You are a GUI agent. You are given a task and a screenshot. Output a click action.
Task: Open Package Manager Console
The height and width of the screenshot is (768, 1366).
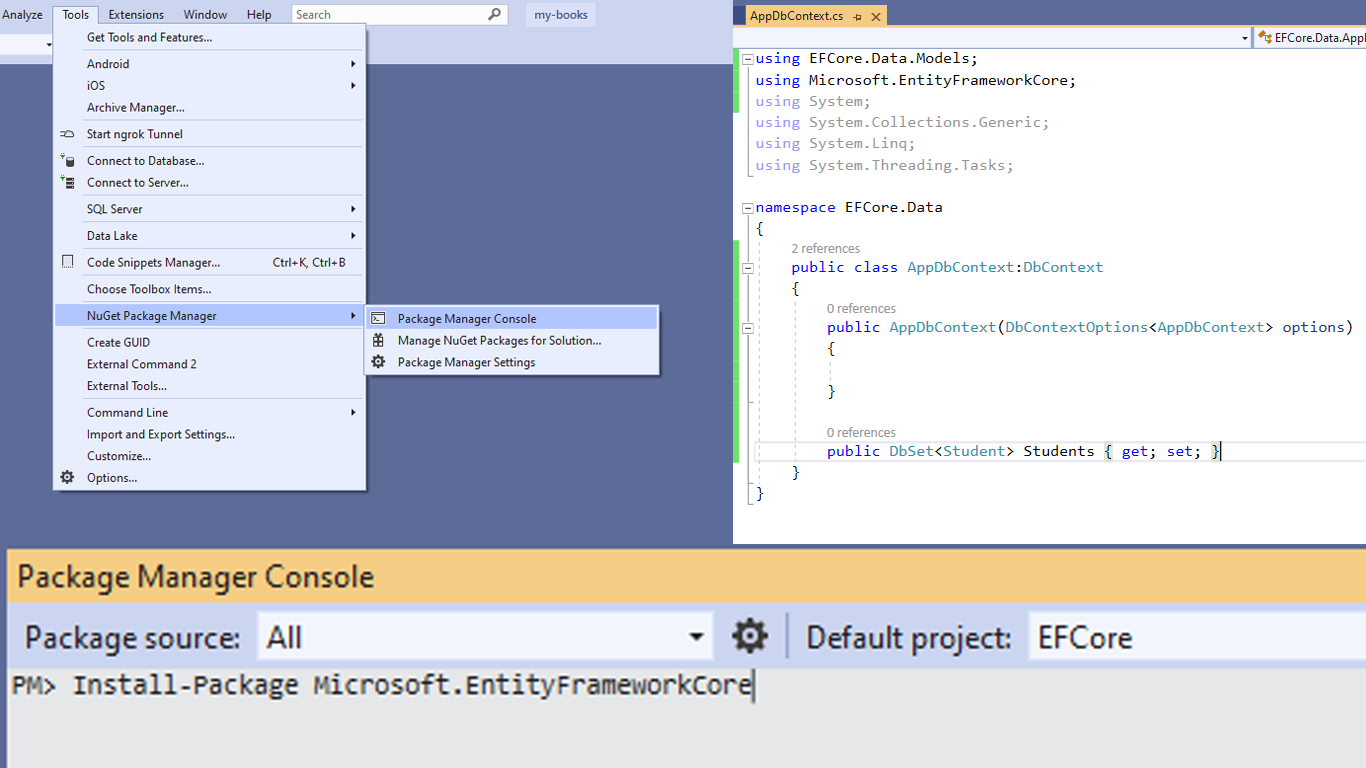tap(512, 318)
